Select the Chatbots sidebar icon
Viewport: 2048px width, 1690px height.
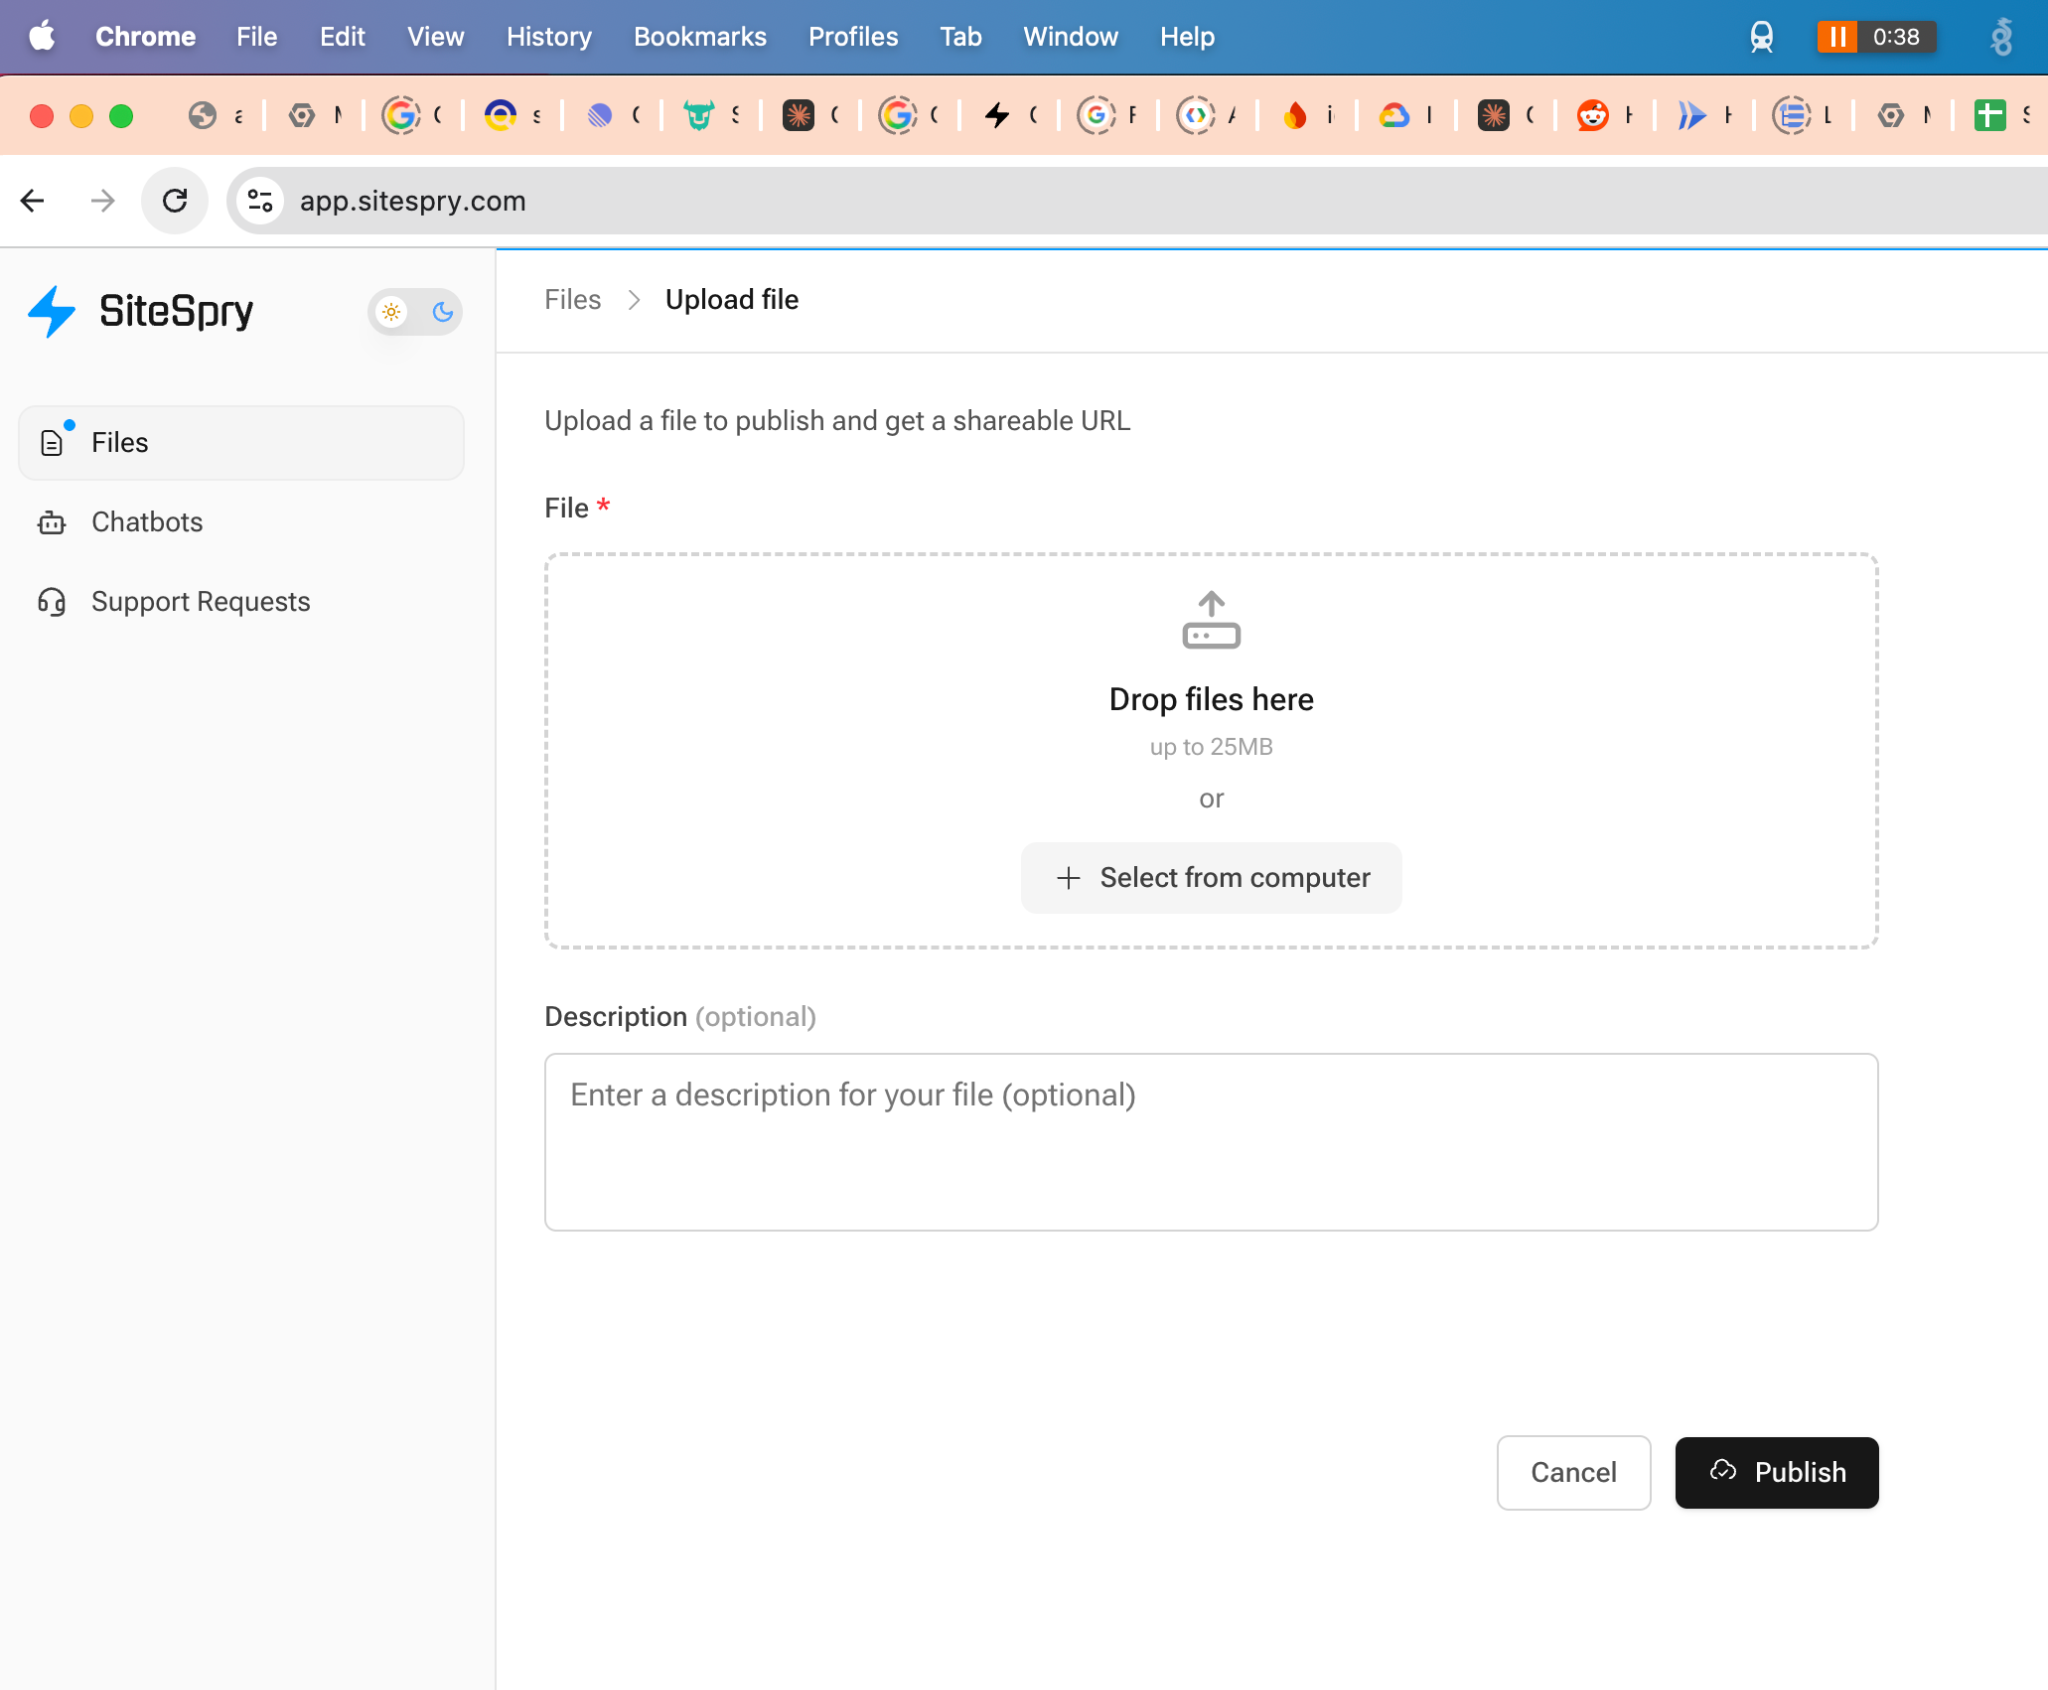coord(52,522)
